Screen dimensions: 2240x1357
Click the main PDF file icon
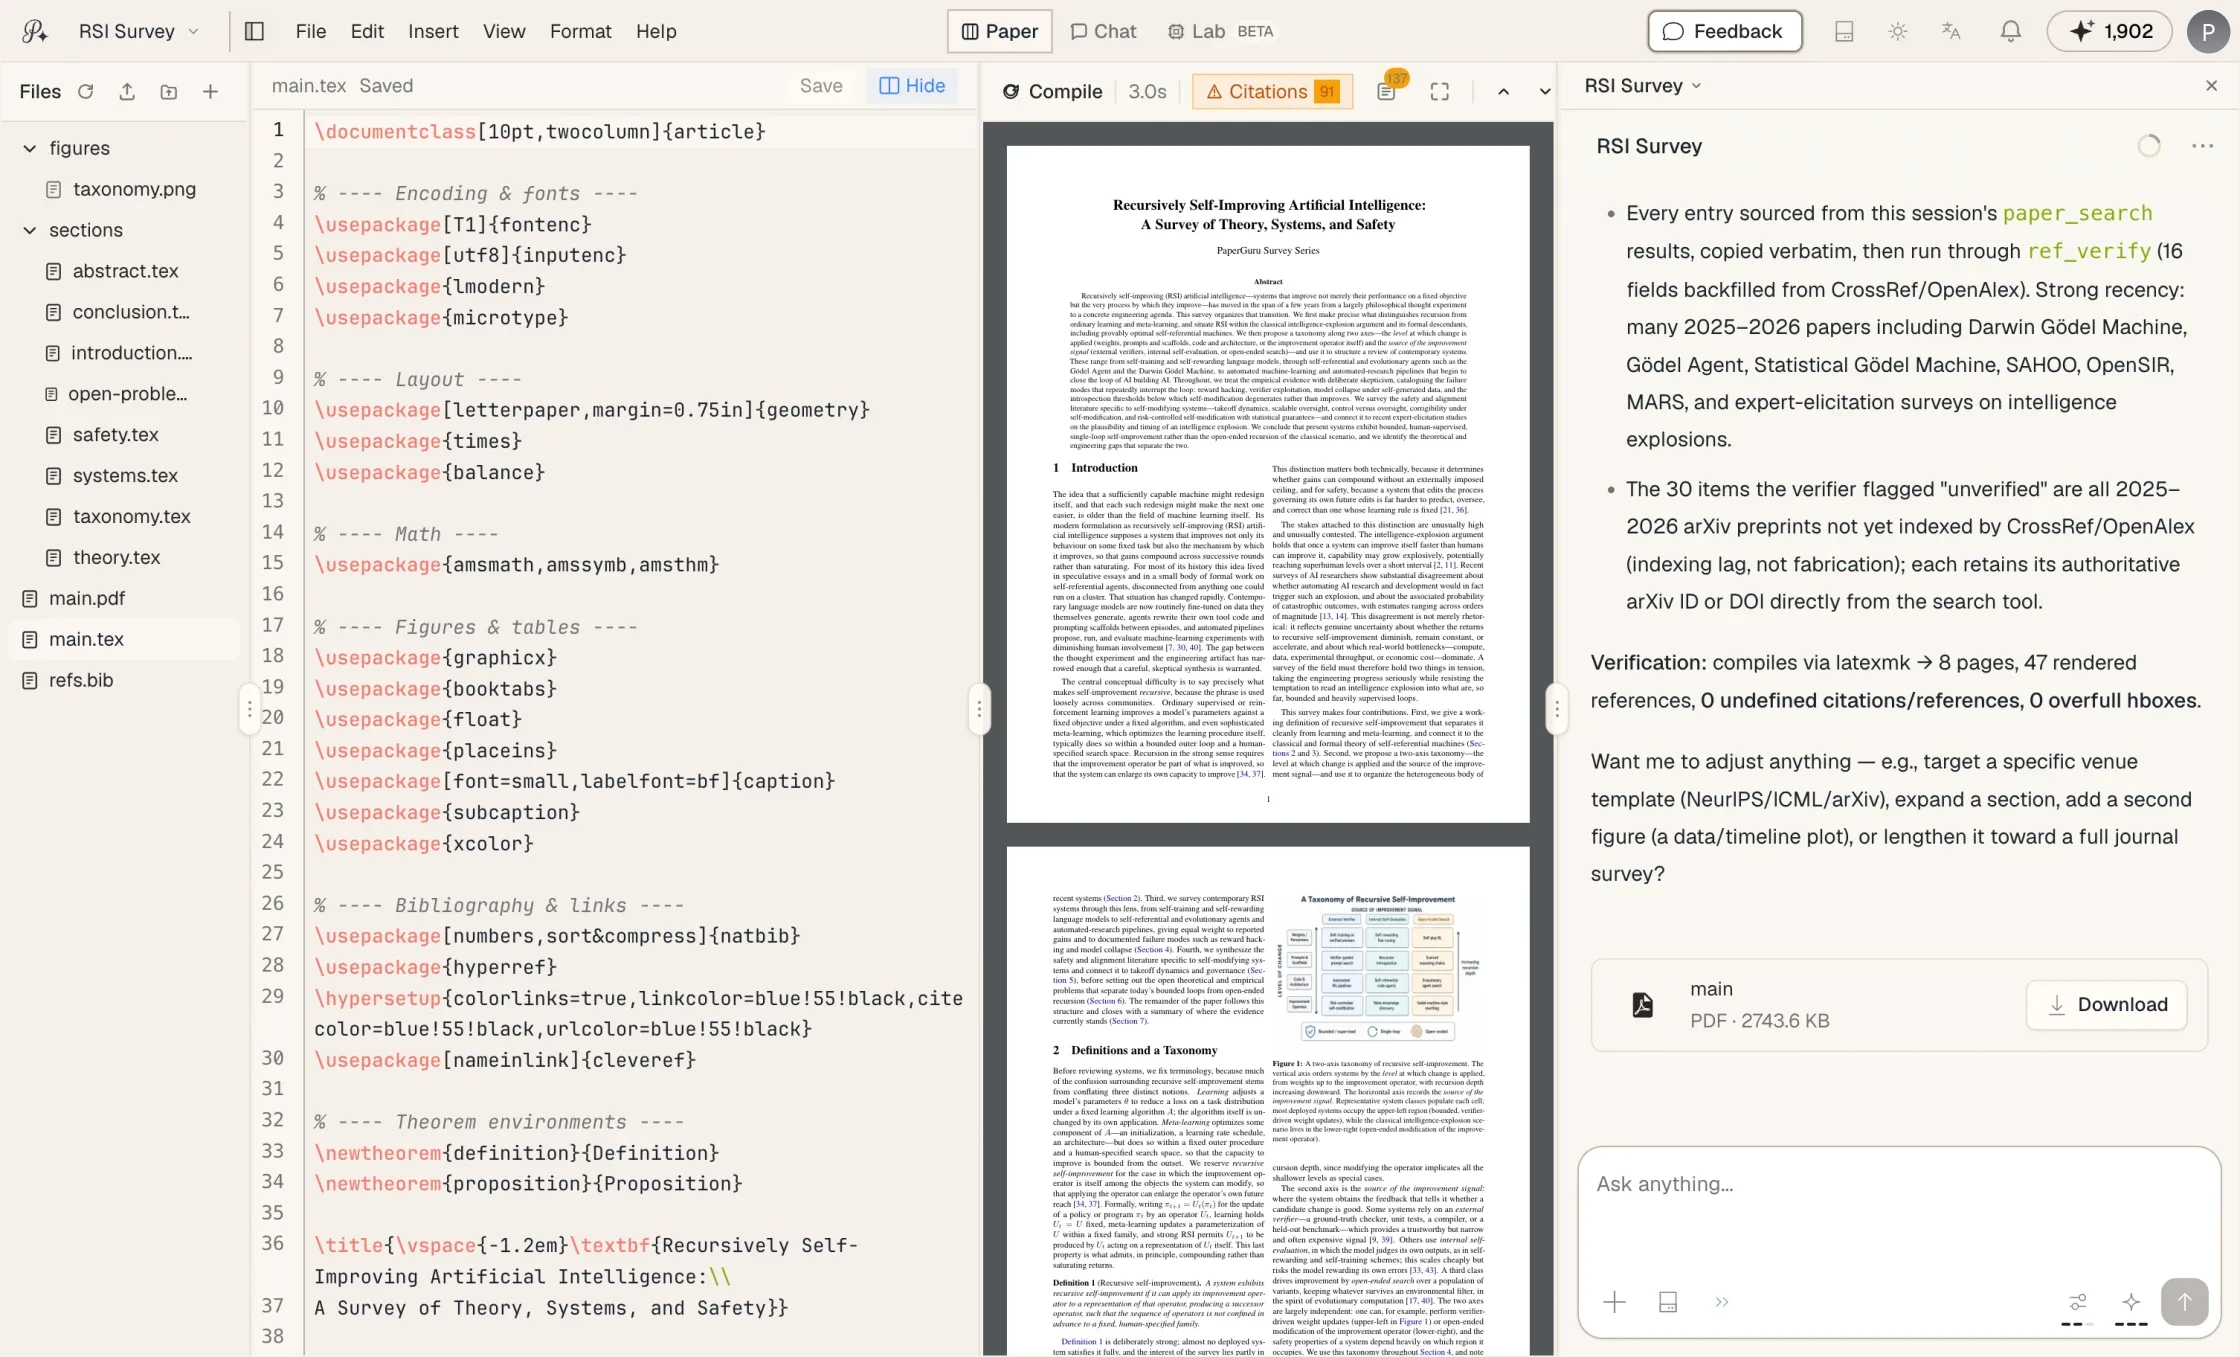pyautogui.click(x=1642, y=1005)
